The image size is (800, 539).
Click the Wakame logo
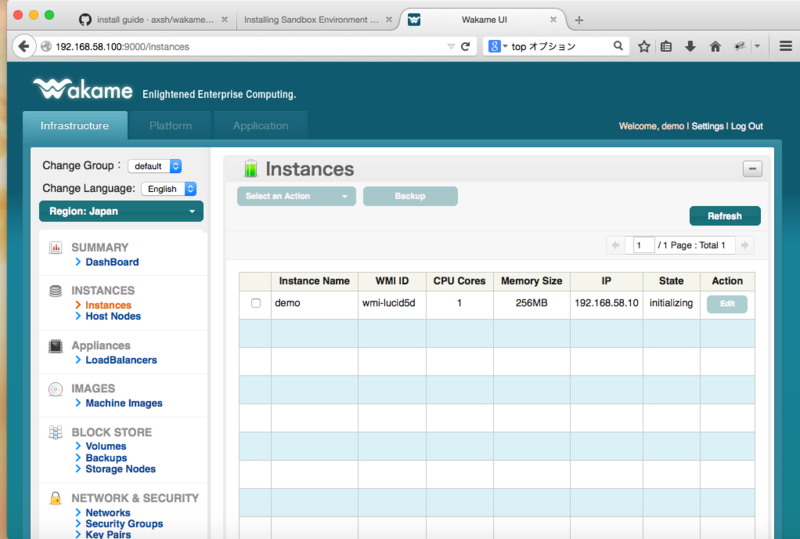[83, 89]
